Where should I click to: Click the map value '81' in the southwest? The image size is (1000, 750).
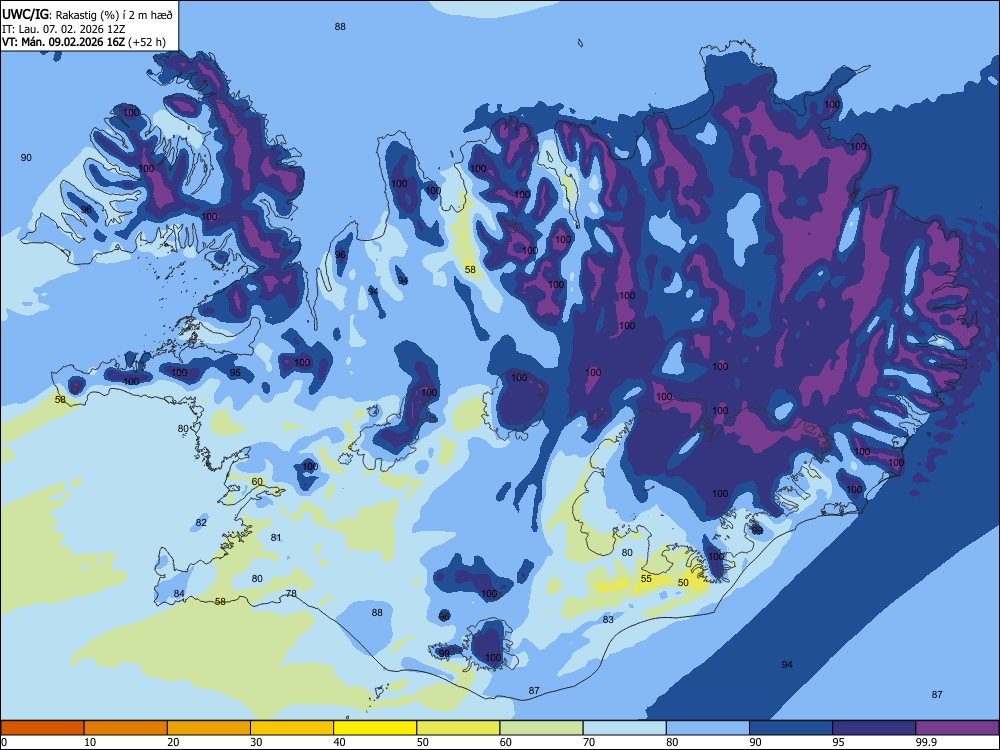pos(276,538)
